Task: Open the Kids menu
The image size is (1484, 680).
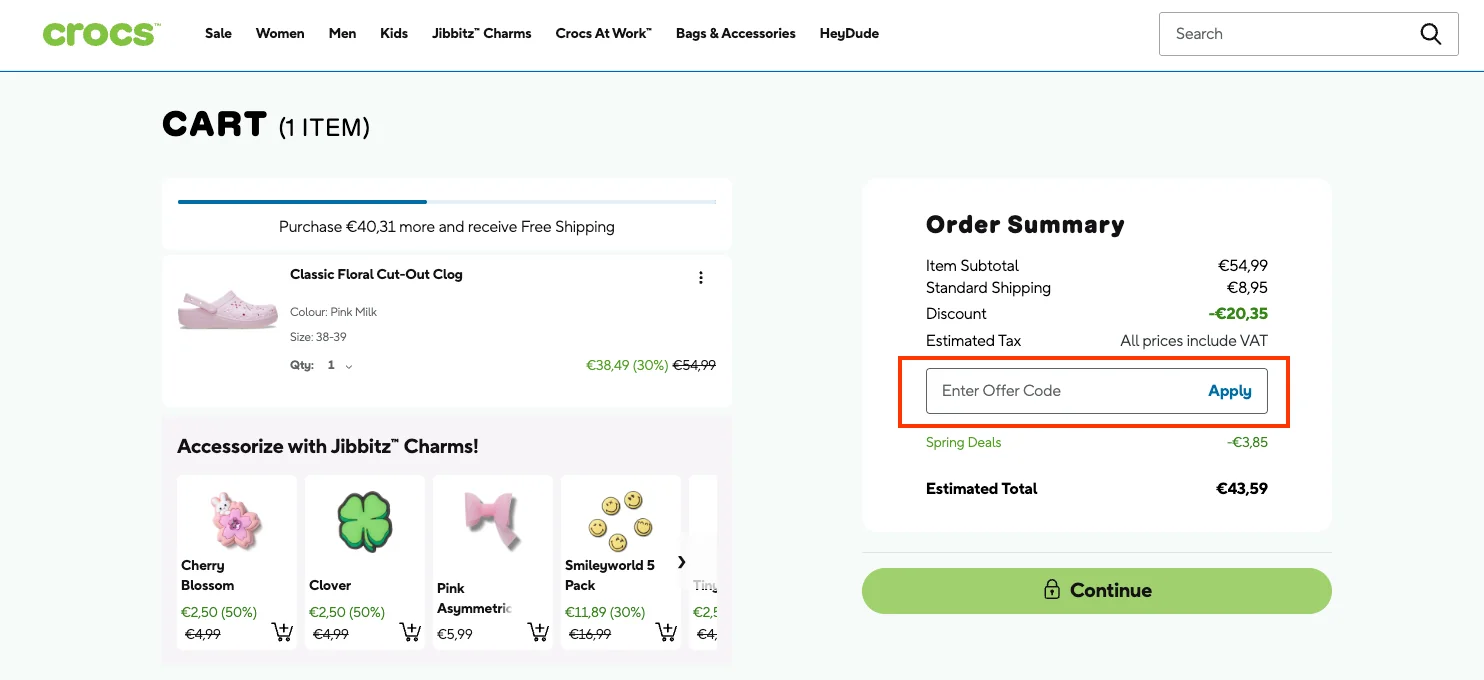Action: pos(394,33)
